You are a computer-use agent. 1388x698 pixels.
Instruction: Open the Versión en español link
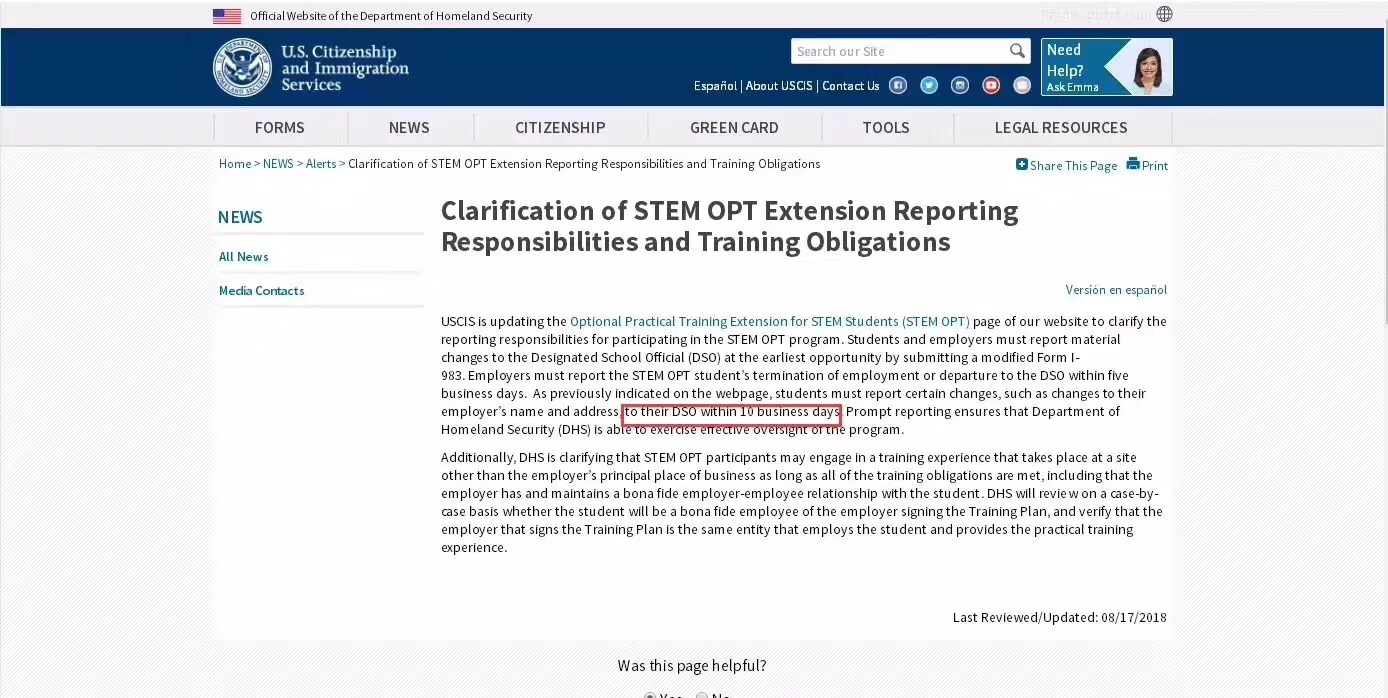pyautogui.click(x=1116, y=290)
